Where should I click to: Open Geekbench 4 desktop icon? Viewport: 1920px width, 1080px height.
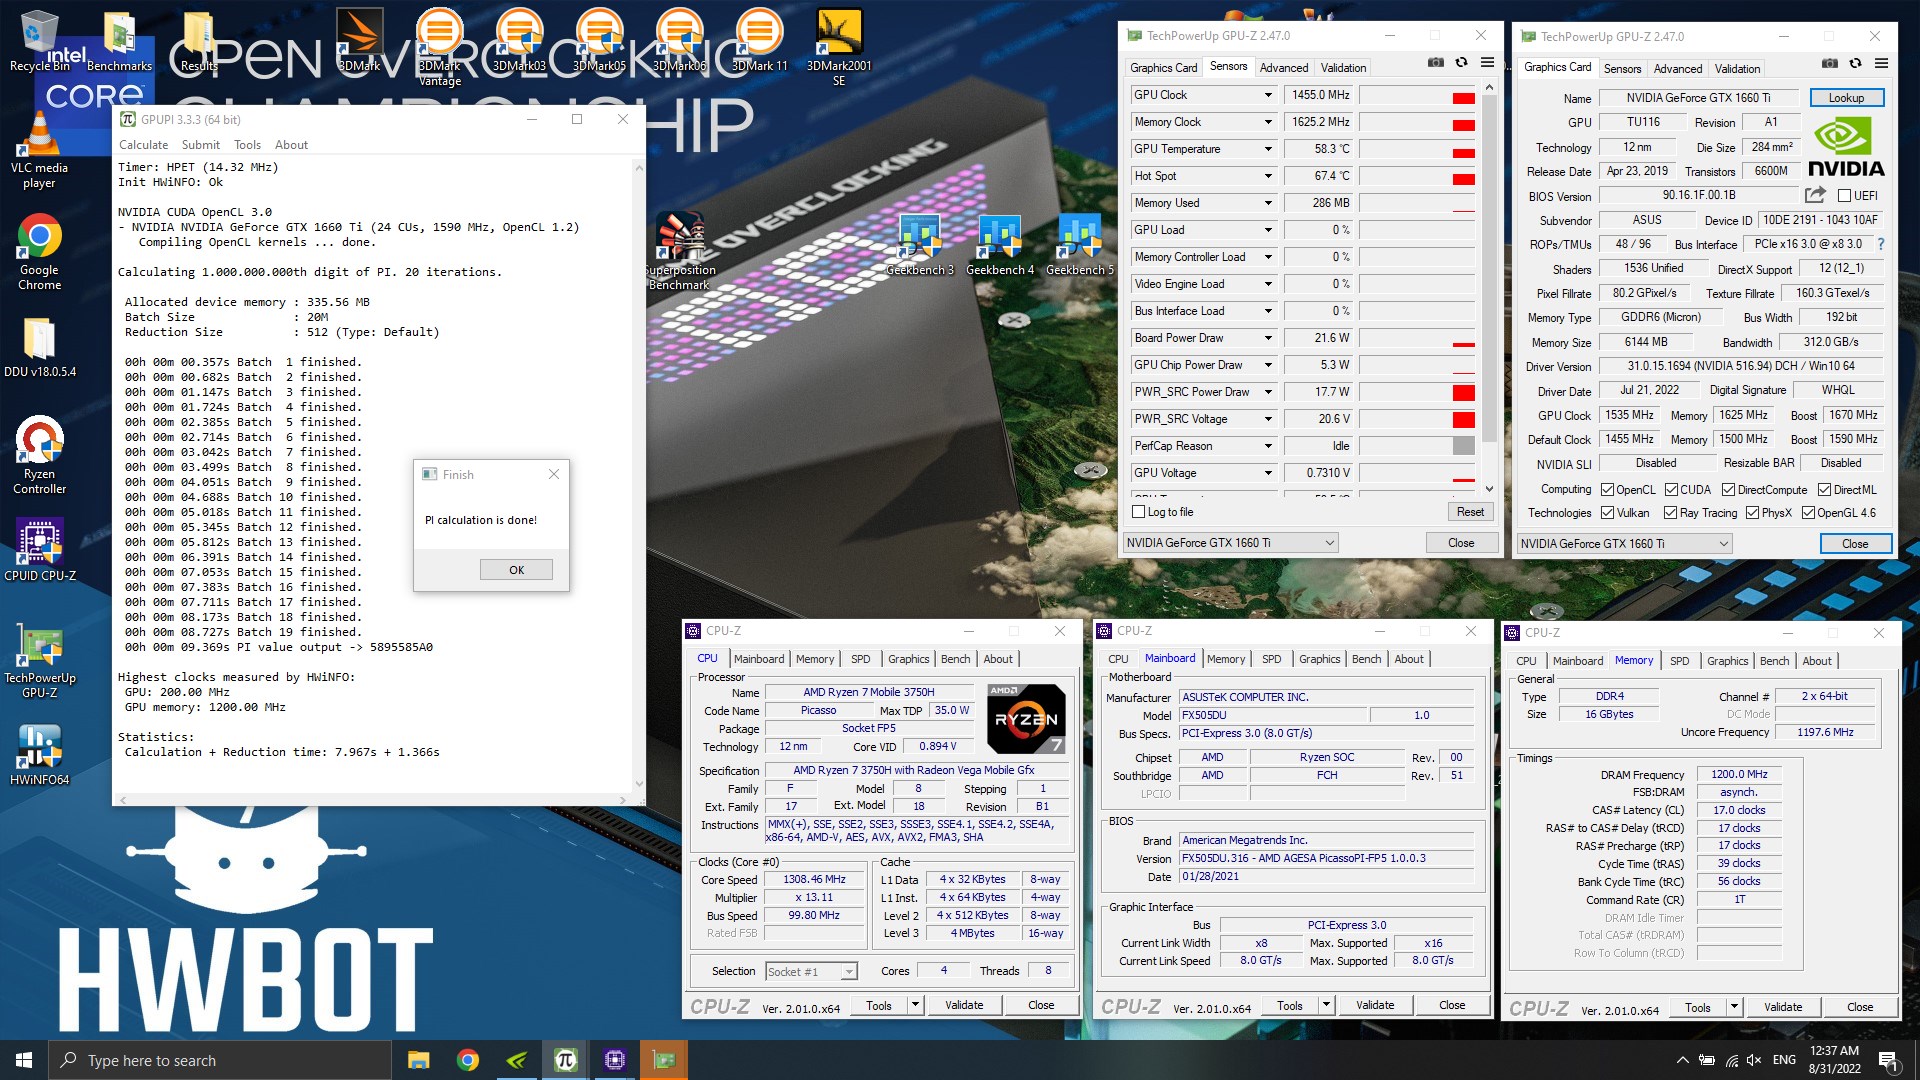[999, 245]
